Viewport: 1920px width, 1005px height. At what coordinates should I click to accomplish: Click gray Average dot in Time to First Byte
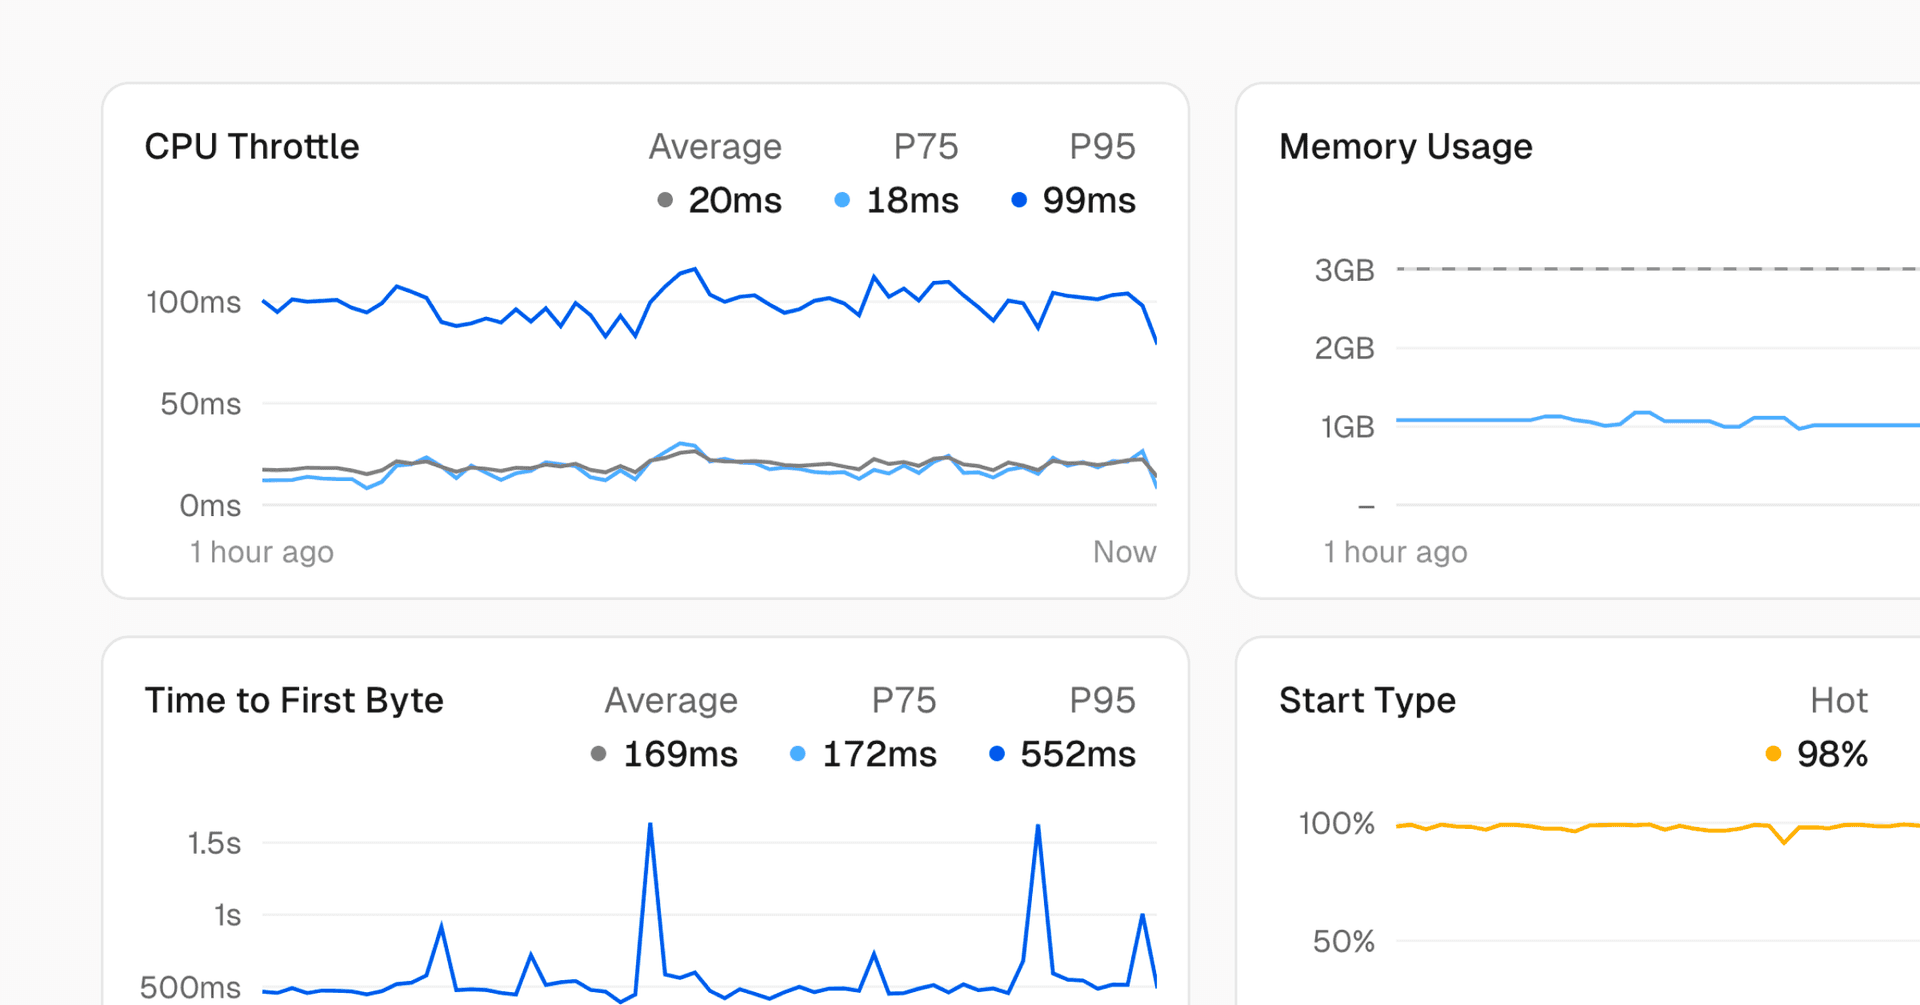click(599, 754)
